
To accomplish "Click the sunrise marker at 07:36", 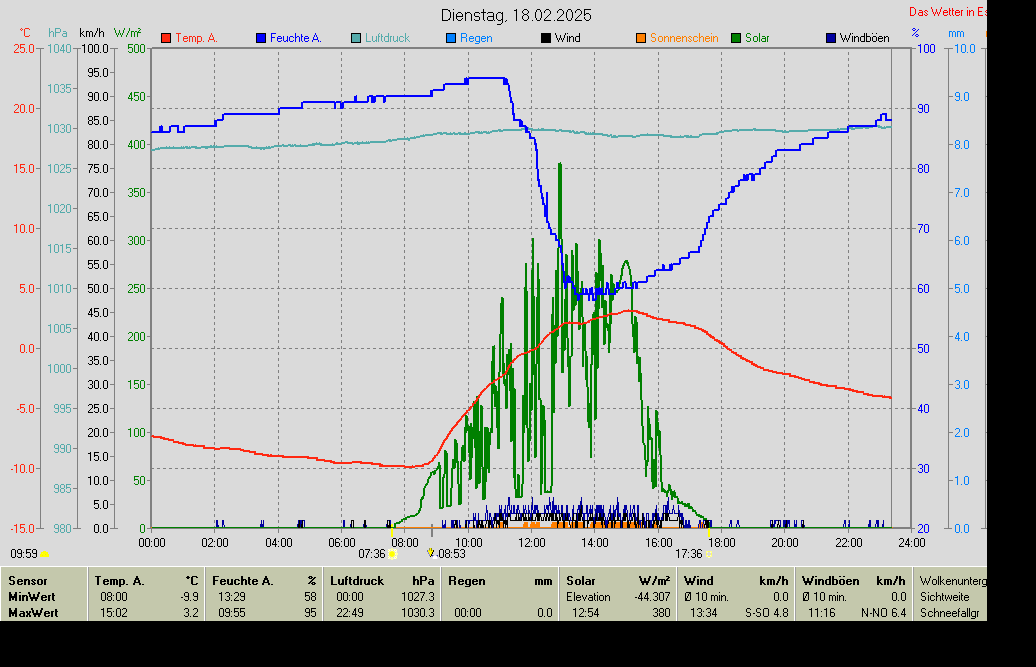I will click(x=393, y=553).
